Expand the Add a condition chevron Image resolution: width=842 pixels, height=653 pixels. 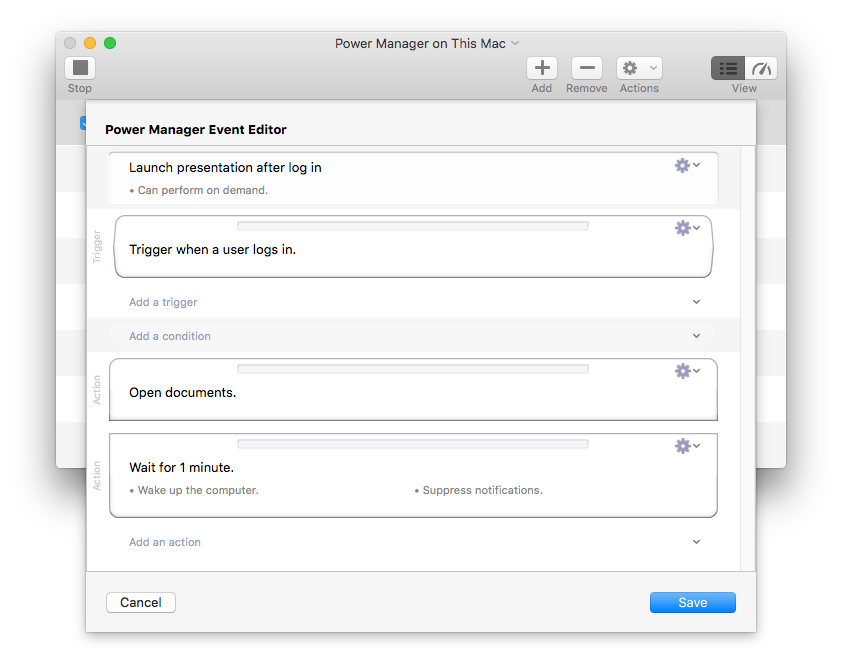(x=696, y=336)
